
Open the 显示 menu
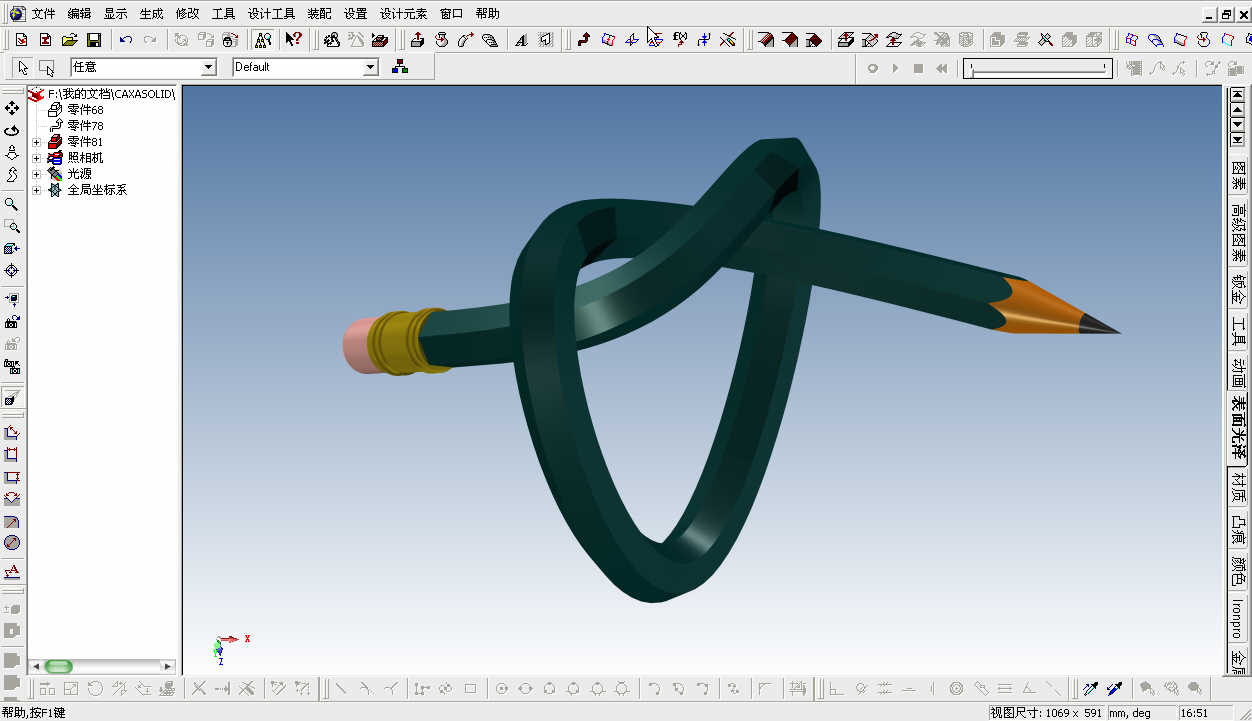[x=115, y=14]
